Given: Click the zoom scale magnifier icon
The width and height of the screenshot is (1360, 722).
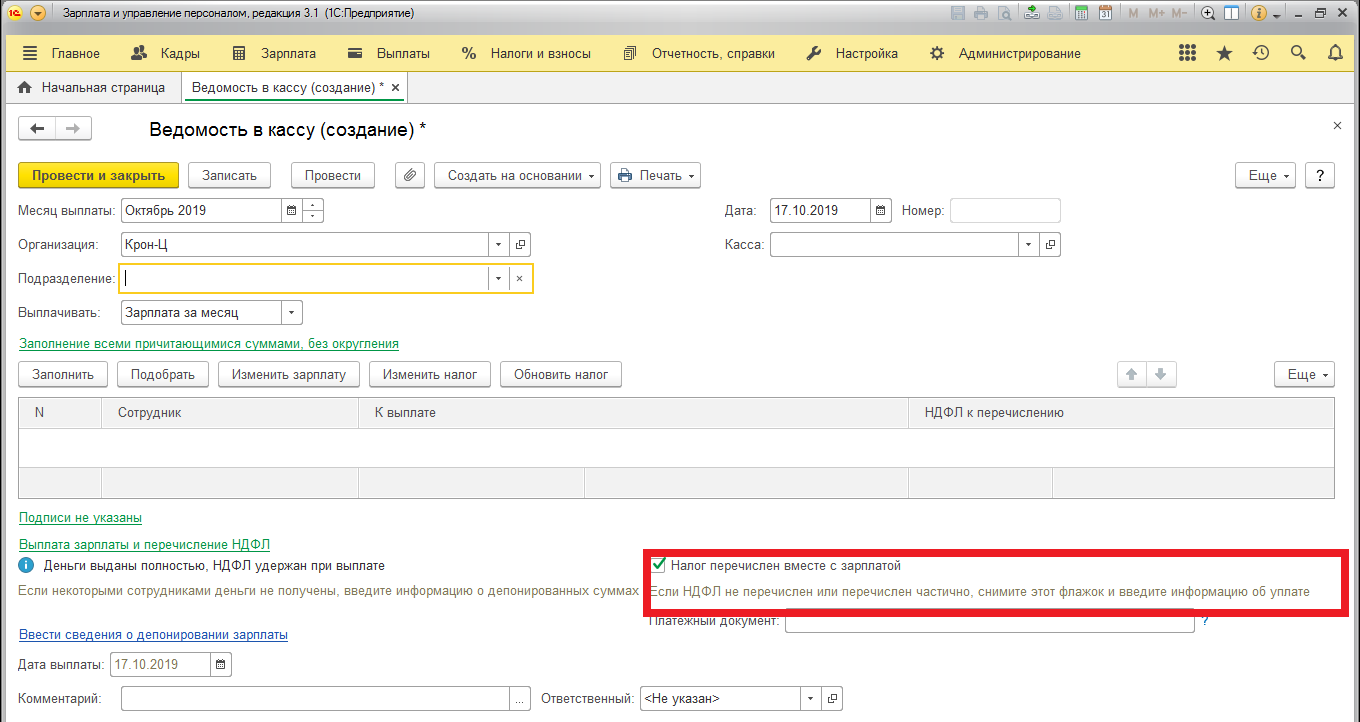Looking at the screenshot, I should pos(1208,14).
